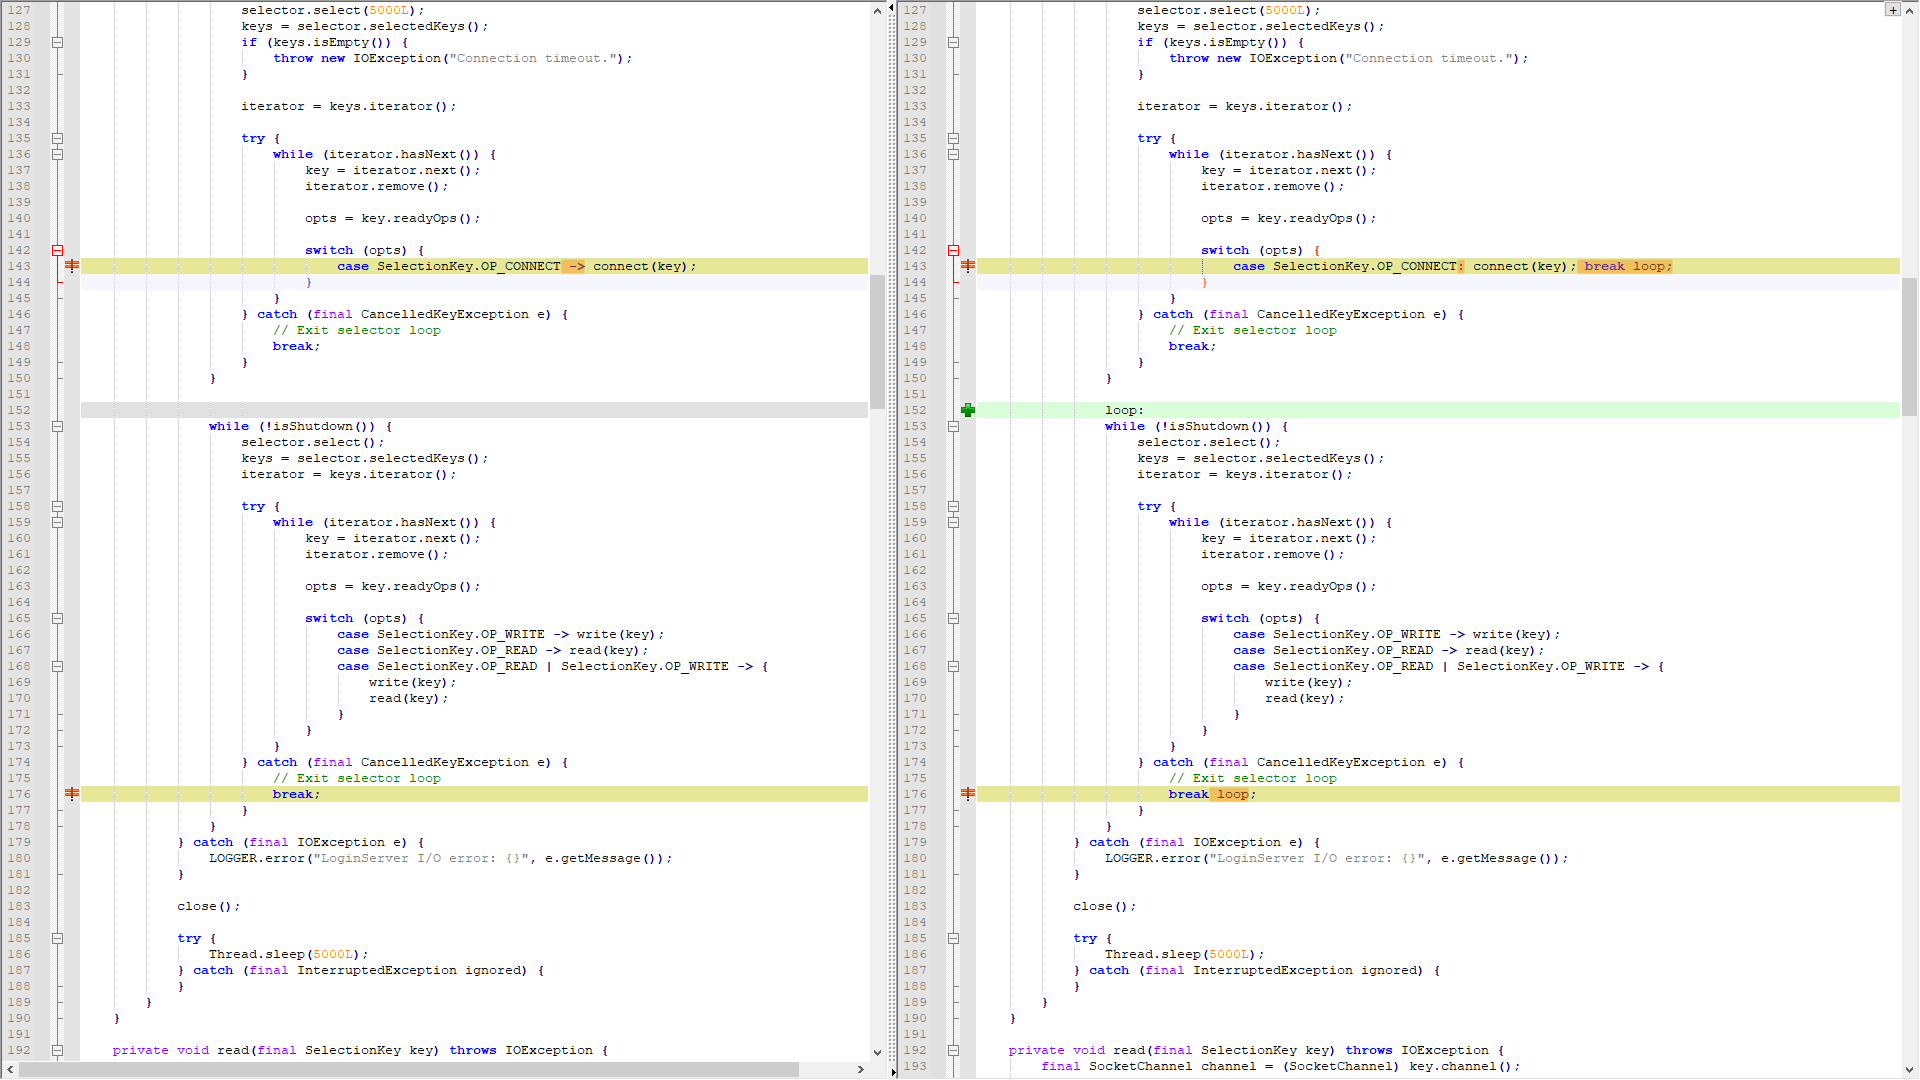The image size is (1920, 1080).
Task: Click the 'final SocketChannel channel' line in the right pane
Action: tap(1280, 1066)
